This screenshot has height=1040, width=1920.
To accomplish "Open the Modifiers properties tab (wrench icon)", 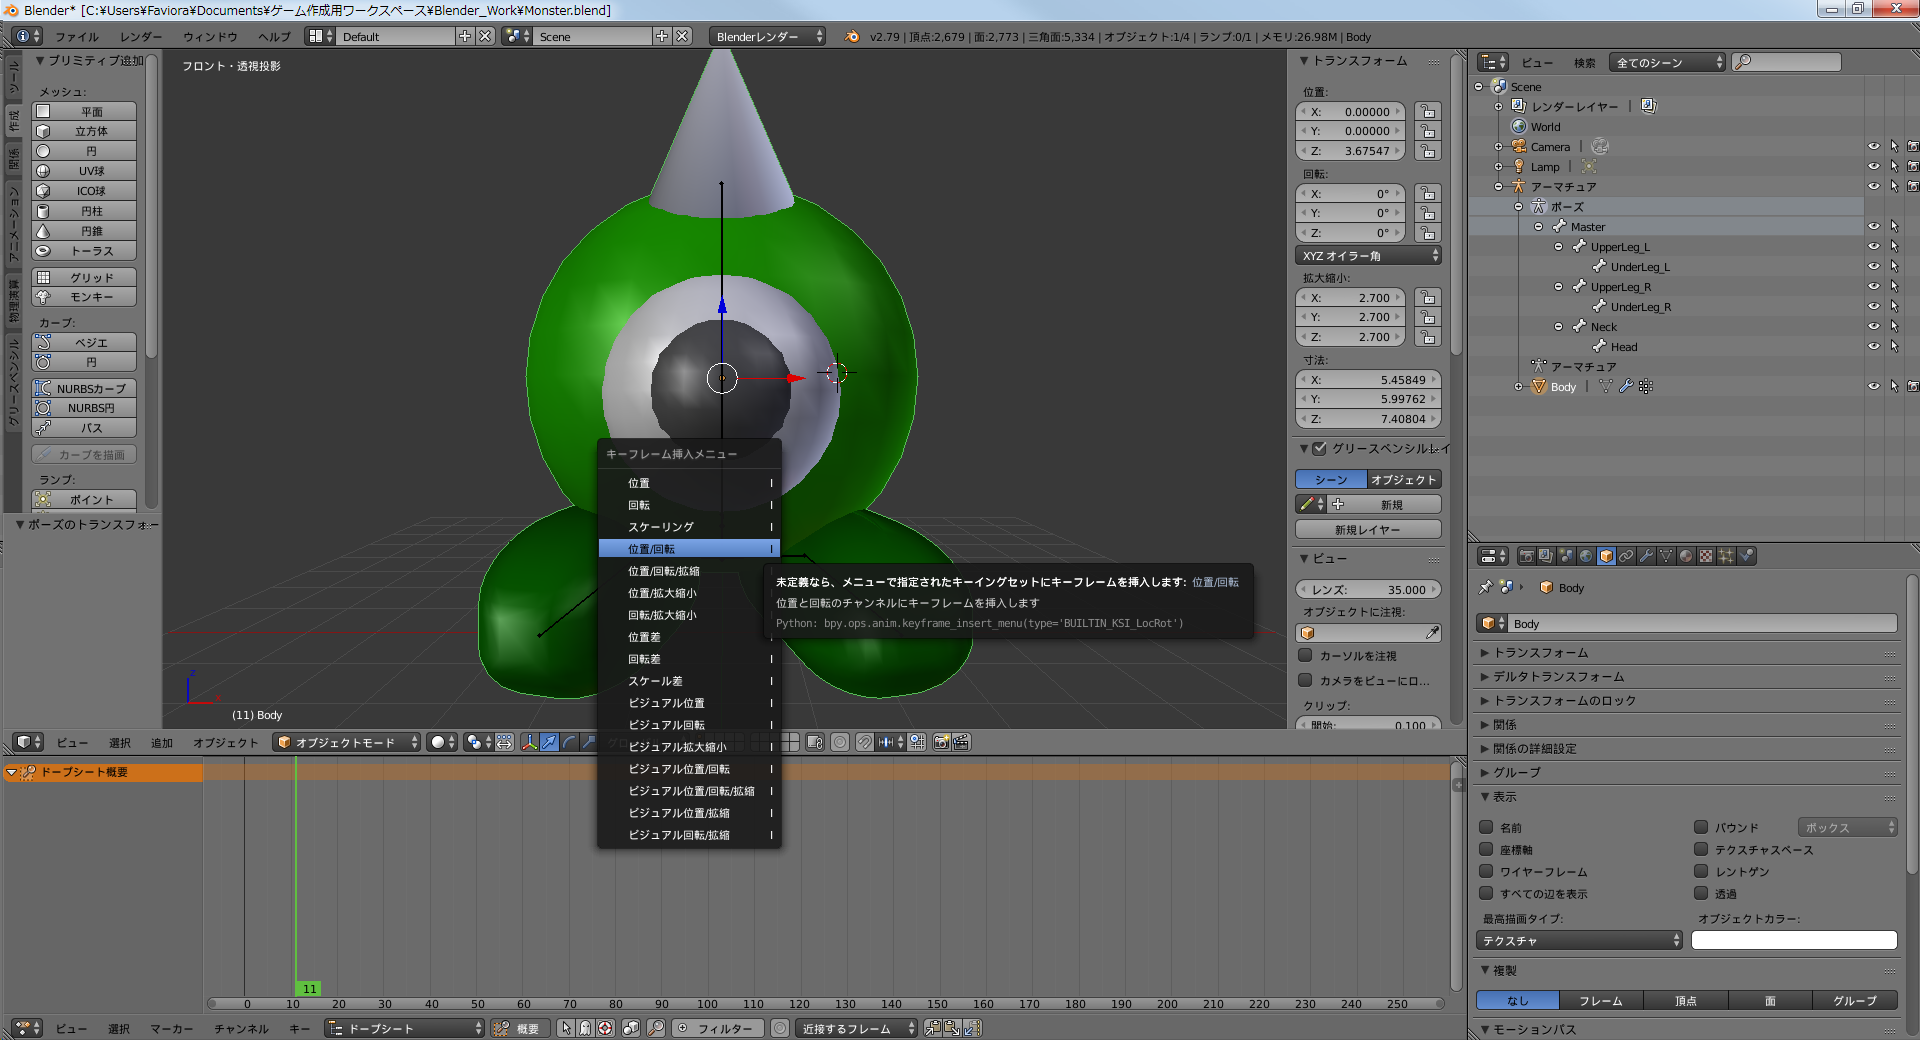I will click(x=1646, y=556).
